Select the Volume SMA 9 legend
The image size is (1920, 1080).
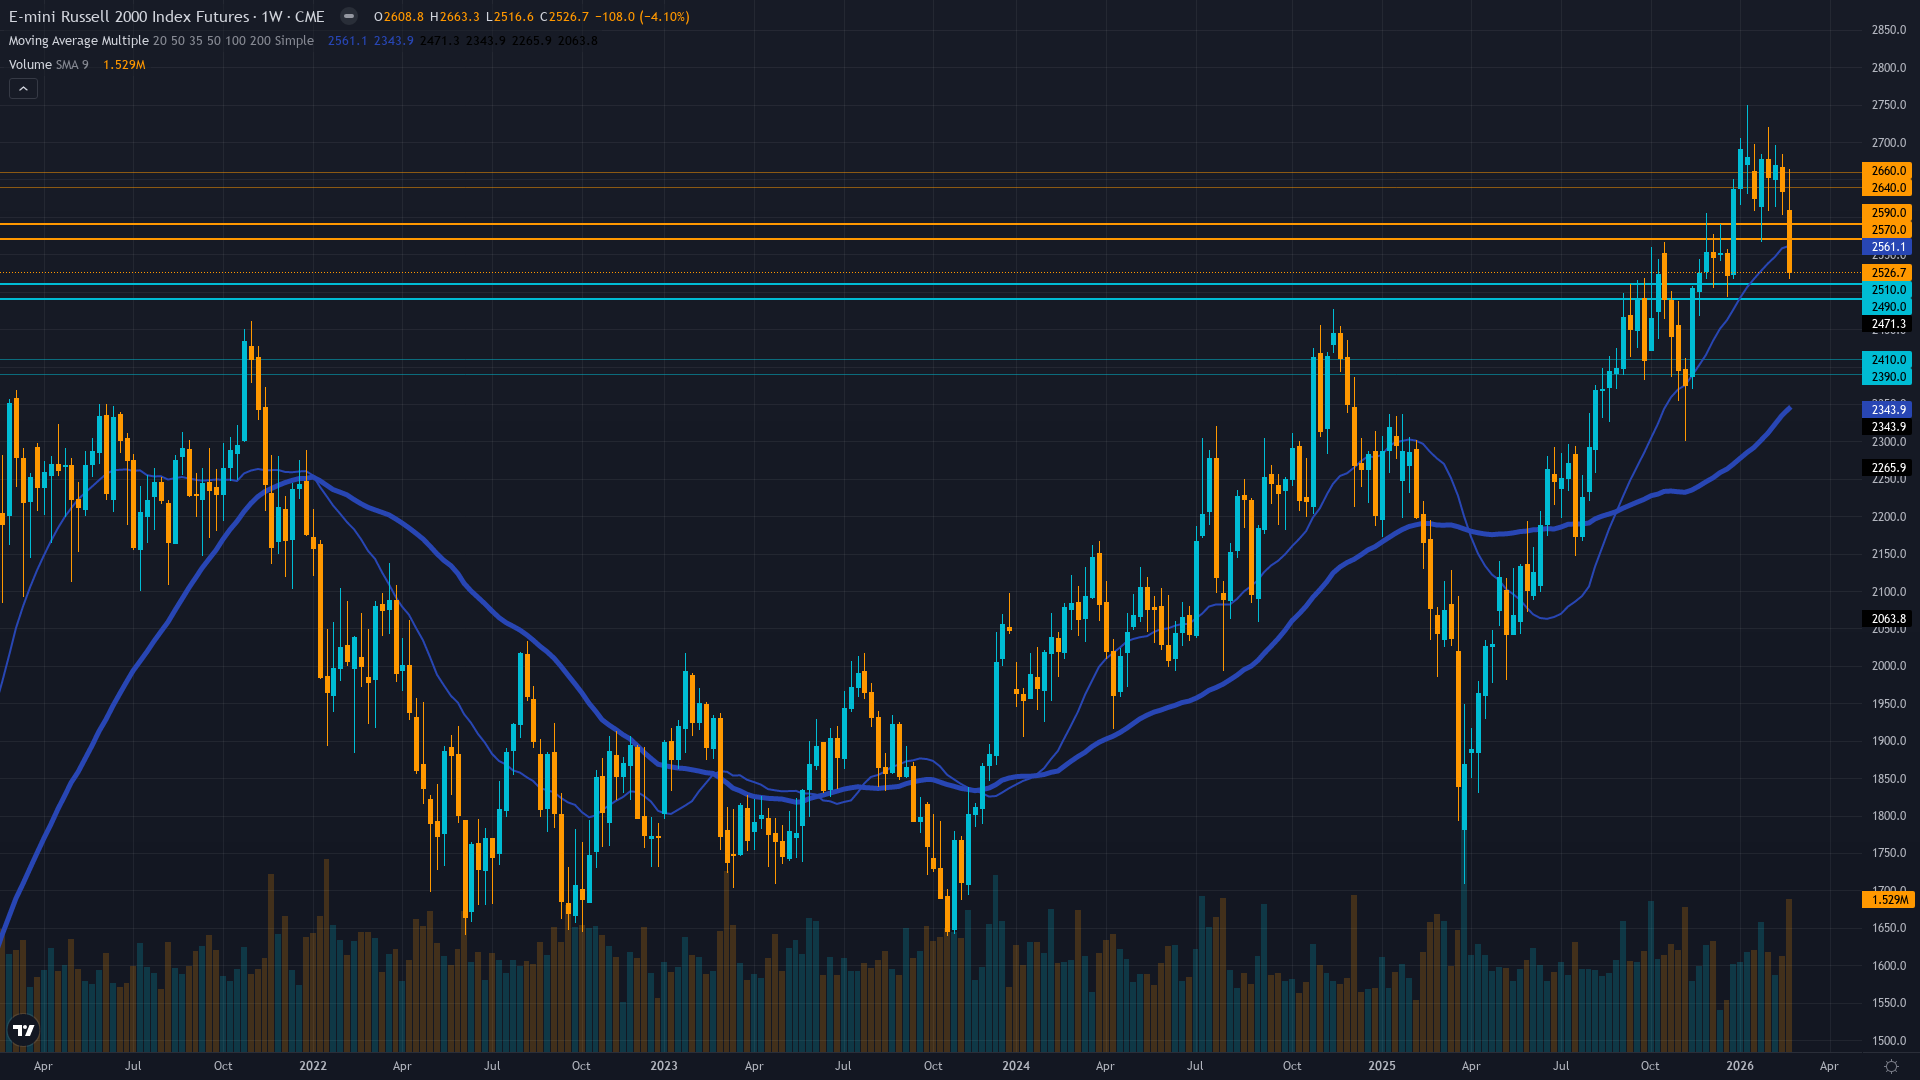49,65
